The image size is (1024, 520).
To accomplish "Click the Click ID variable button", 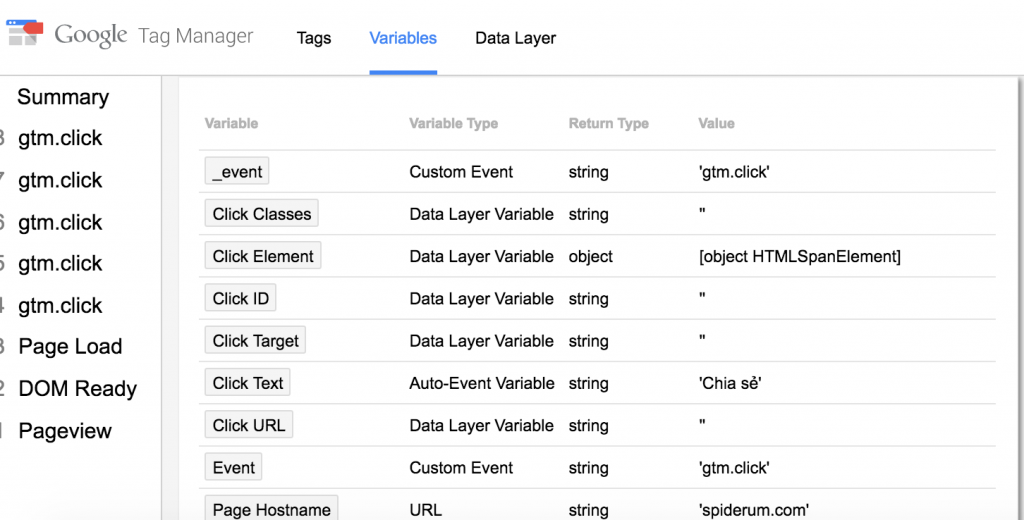I will (x=240, y=299).
